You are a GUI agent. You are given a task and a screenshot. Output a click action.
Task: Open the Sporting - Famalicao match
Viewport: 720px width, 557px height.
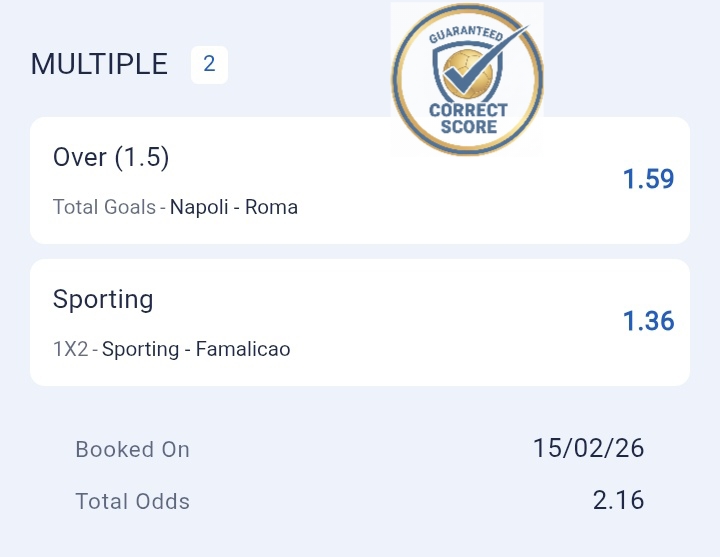tap(196, 350)
